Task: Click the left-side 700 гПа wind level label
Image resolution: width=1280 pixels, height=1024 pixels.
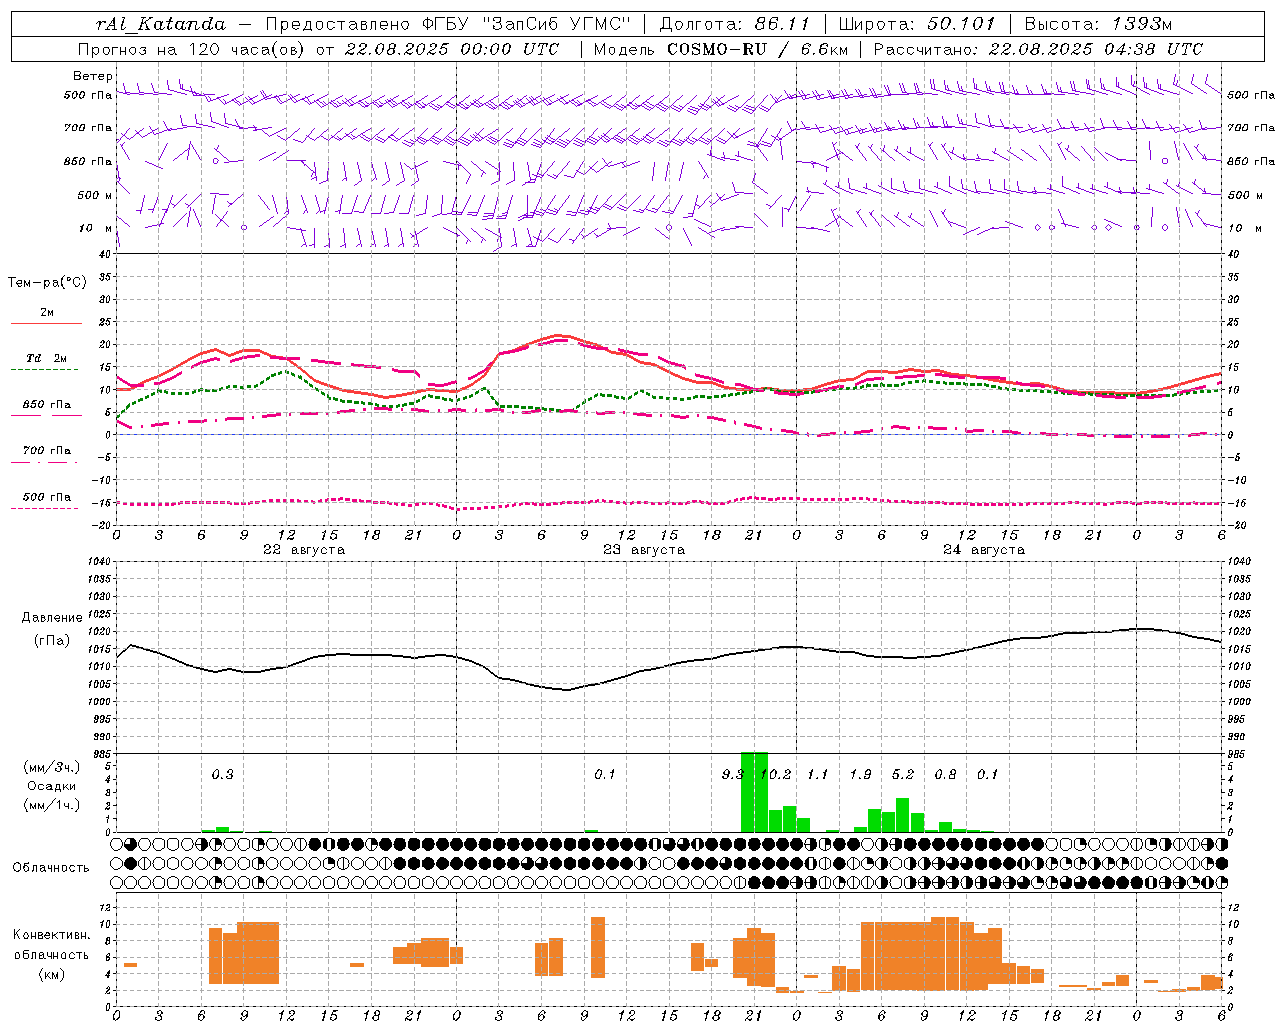Action: [88, 128]
